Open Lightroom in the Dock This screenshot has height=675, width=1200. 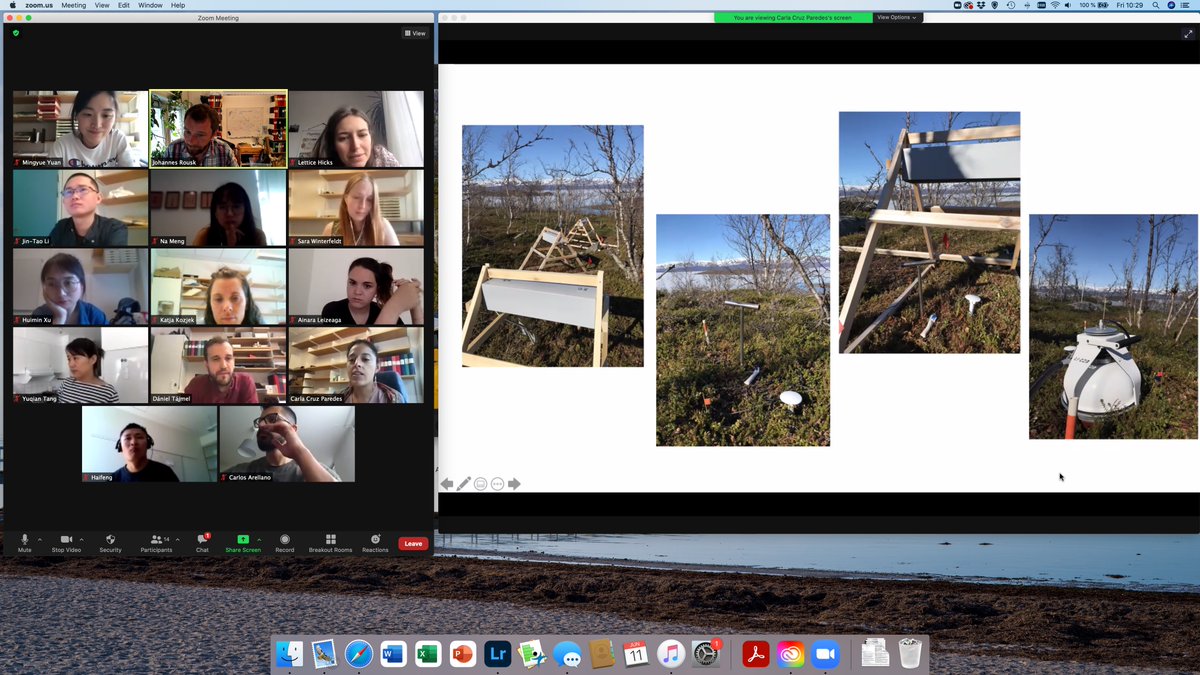[497, 654]
